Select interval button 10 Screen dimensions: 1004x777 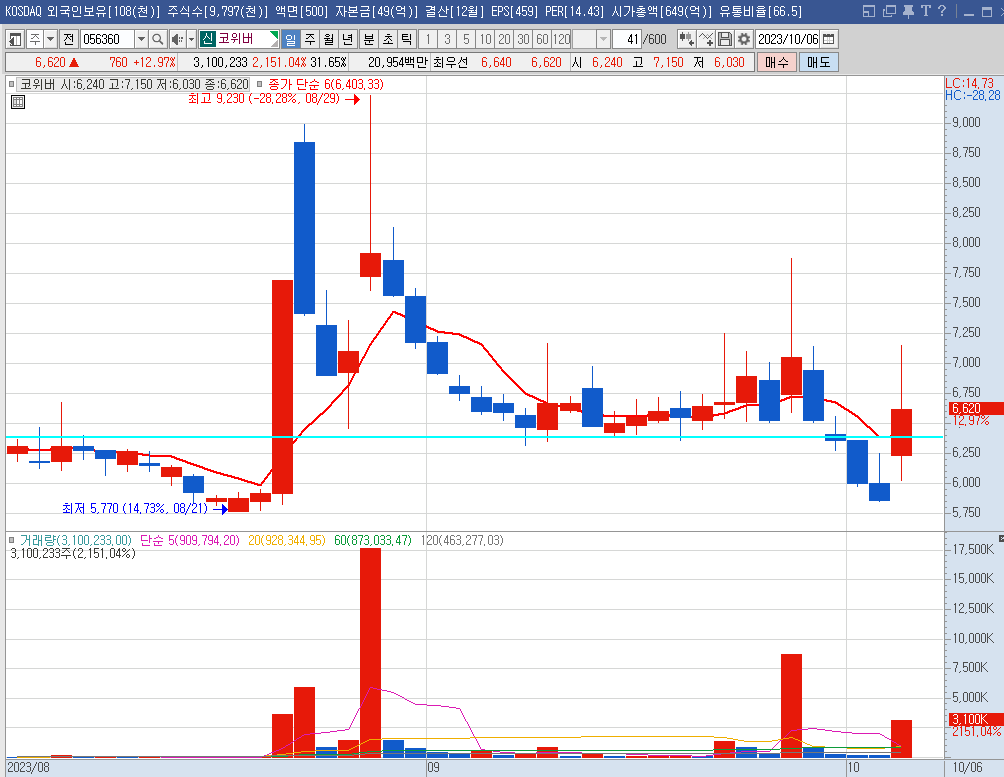tap(485, 39)
